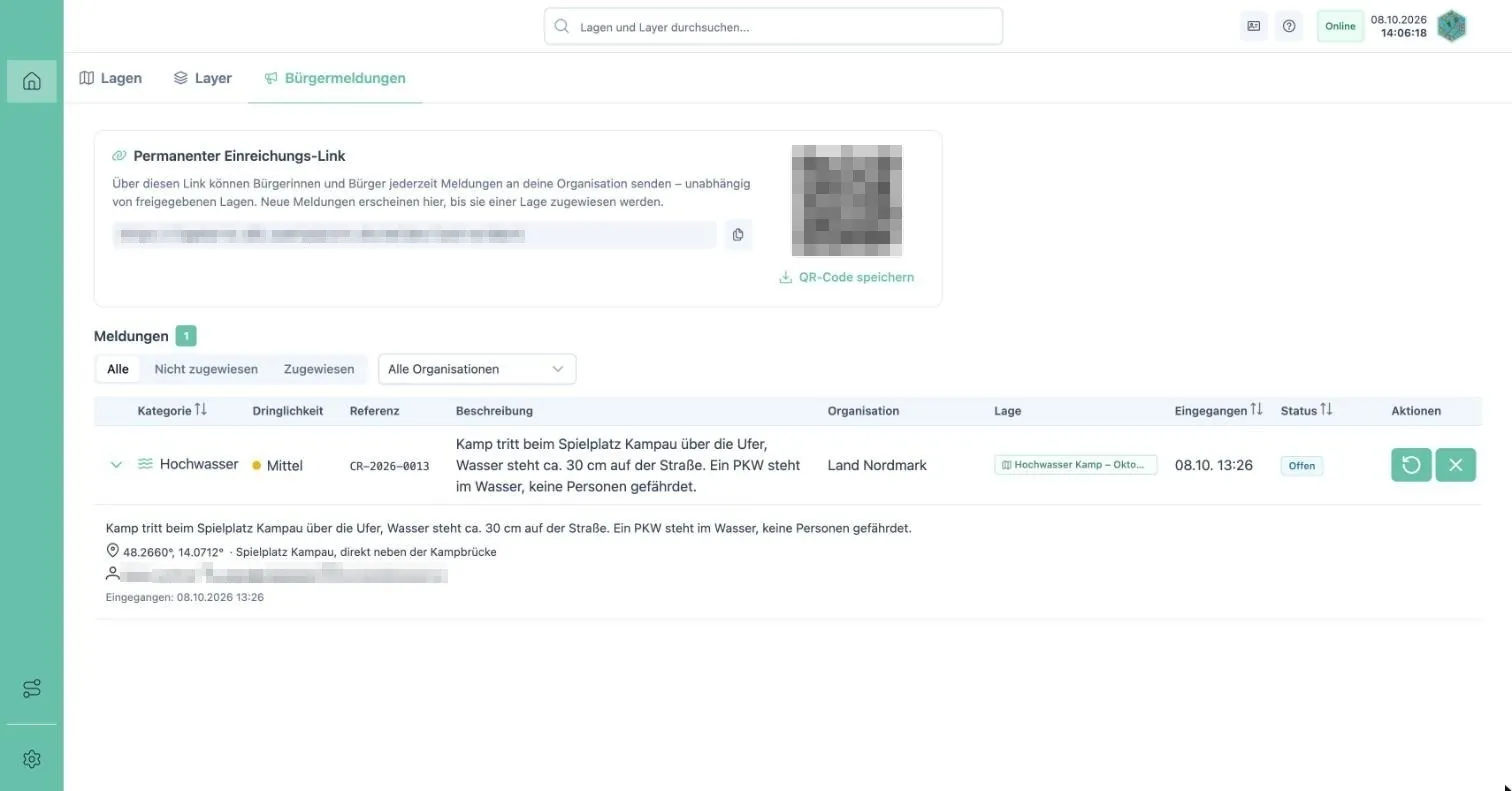1512x791 pixels.
Task: Switch to the Layer tab
Action: click(203, 78)
